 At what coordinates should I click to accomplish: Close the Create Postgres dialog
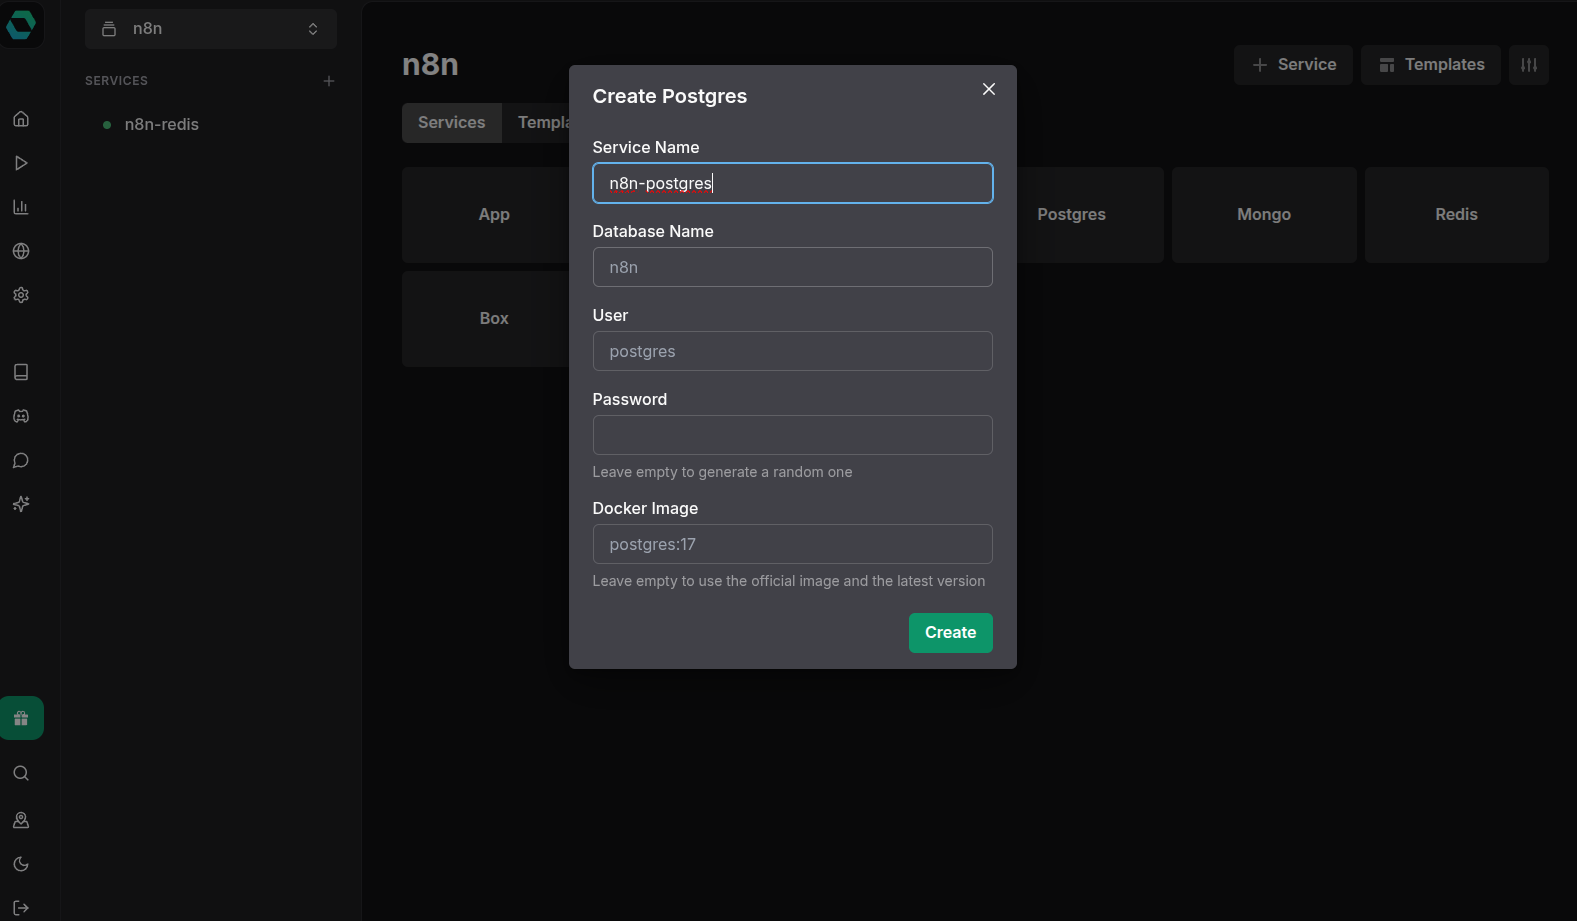[x=989, y=89]
